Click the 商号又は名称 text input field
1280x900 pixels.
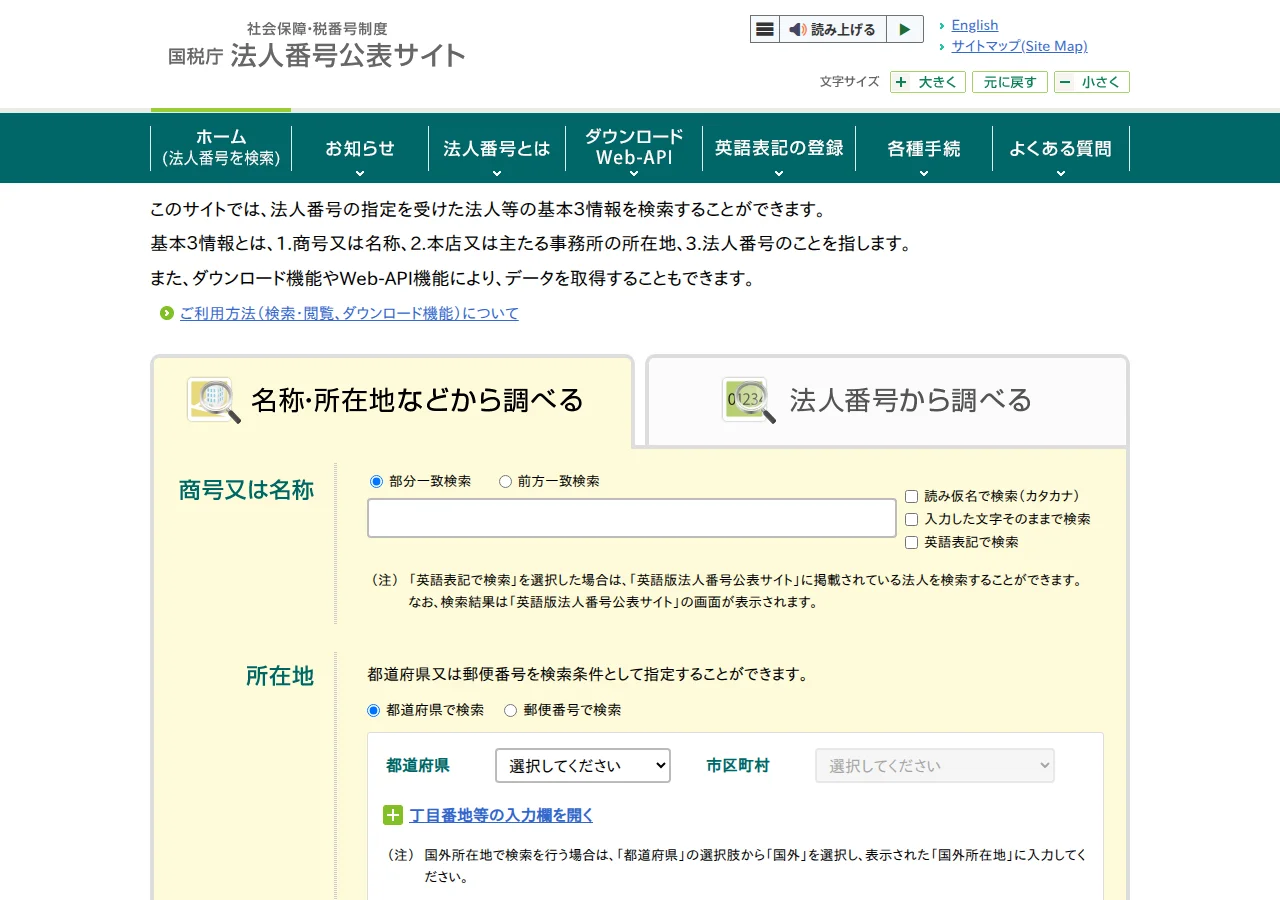pos(632,518)
